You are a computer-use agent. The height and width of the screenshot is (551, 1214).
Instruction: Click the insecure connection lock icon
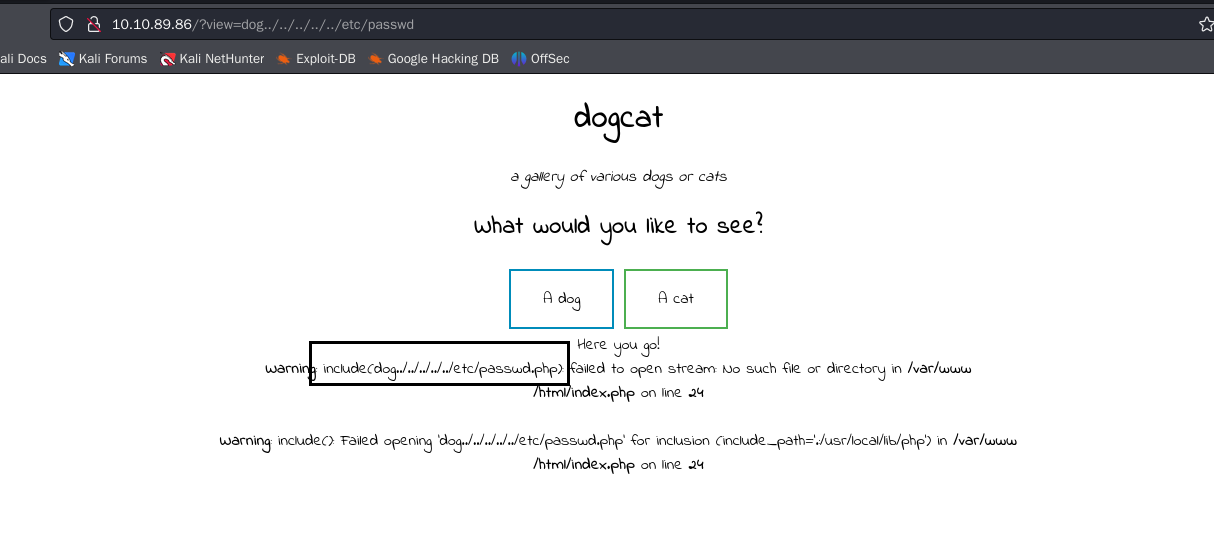coord(94,24)
